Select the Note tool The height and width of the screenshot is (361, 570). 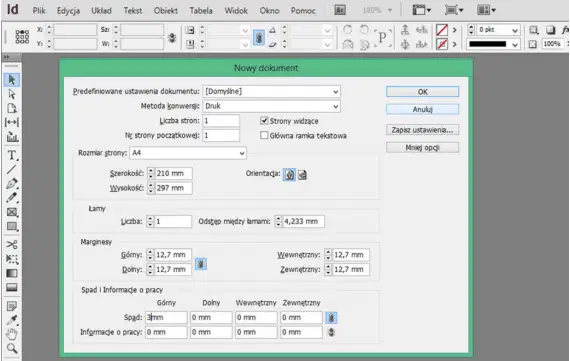(x=12, y=306)
